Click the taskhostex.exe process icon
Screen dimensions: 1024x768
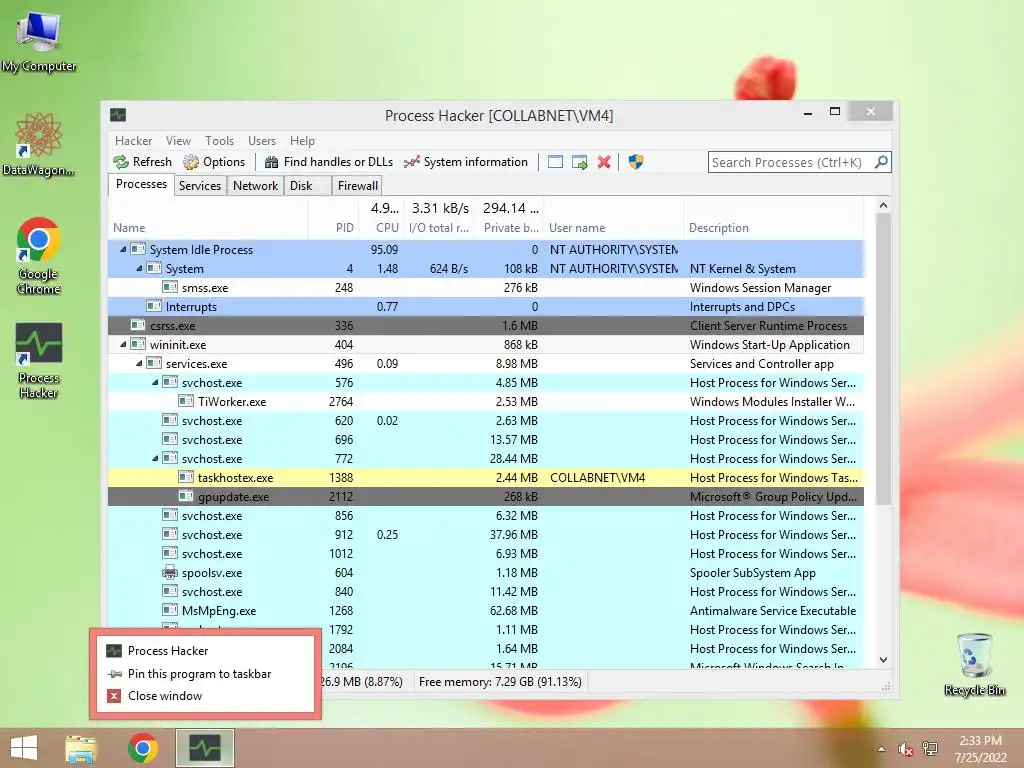coord(186,477)
